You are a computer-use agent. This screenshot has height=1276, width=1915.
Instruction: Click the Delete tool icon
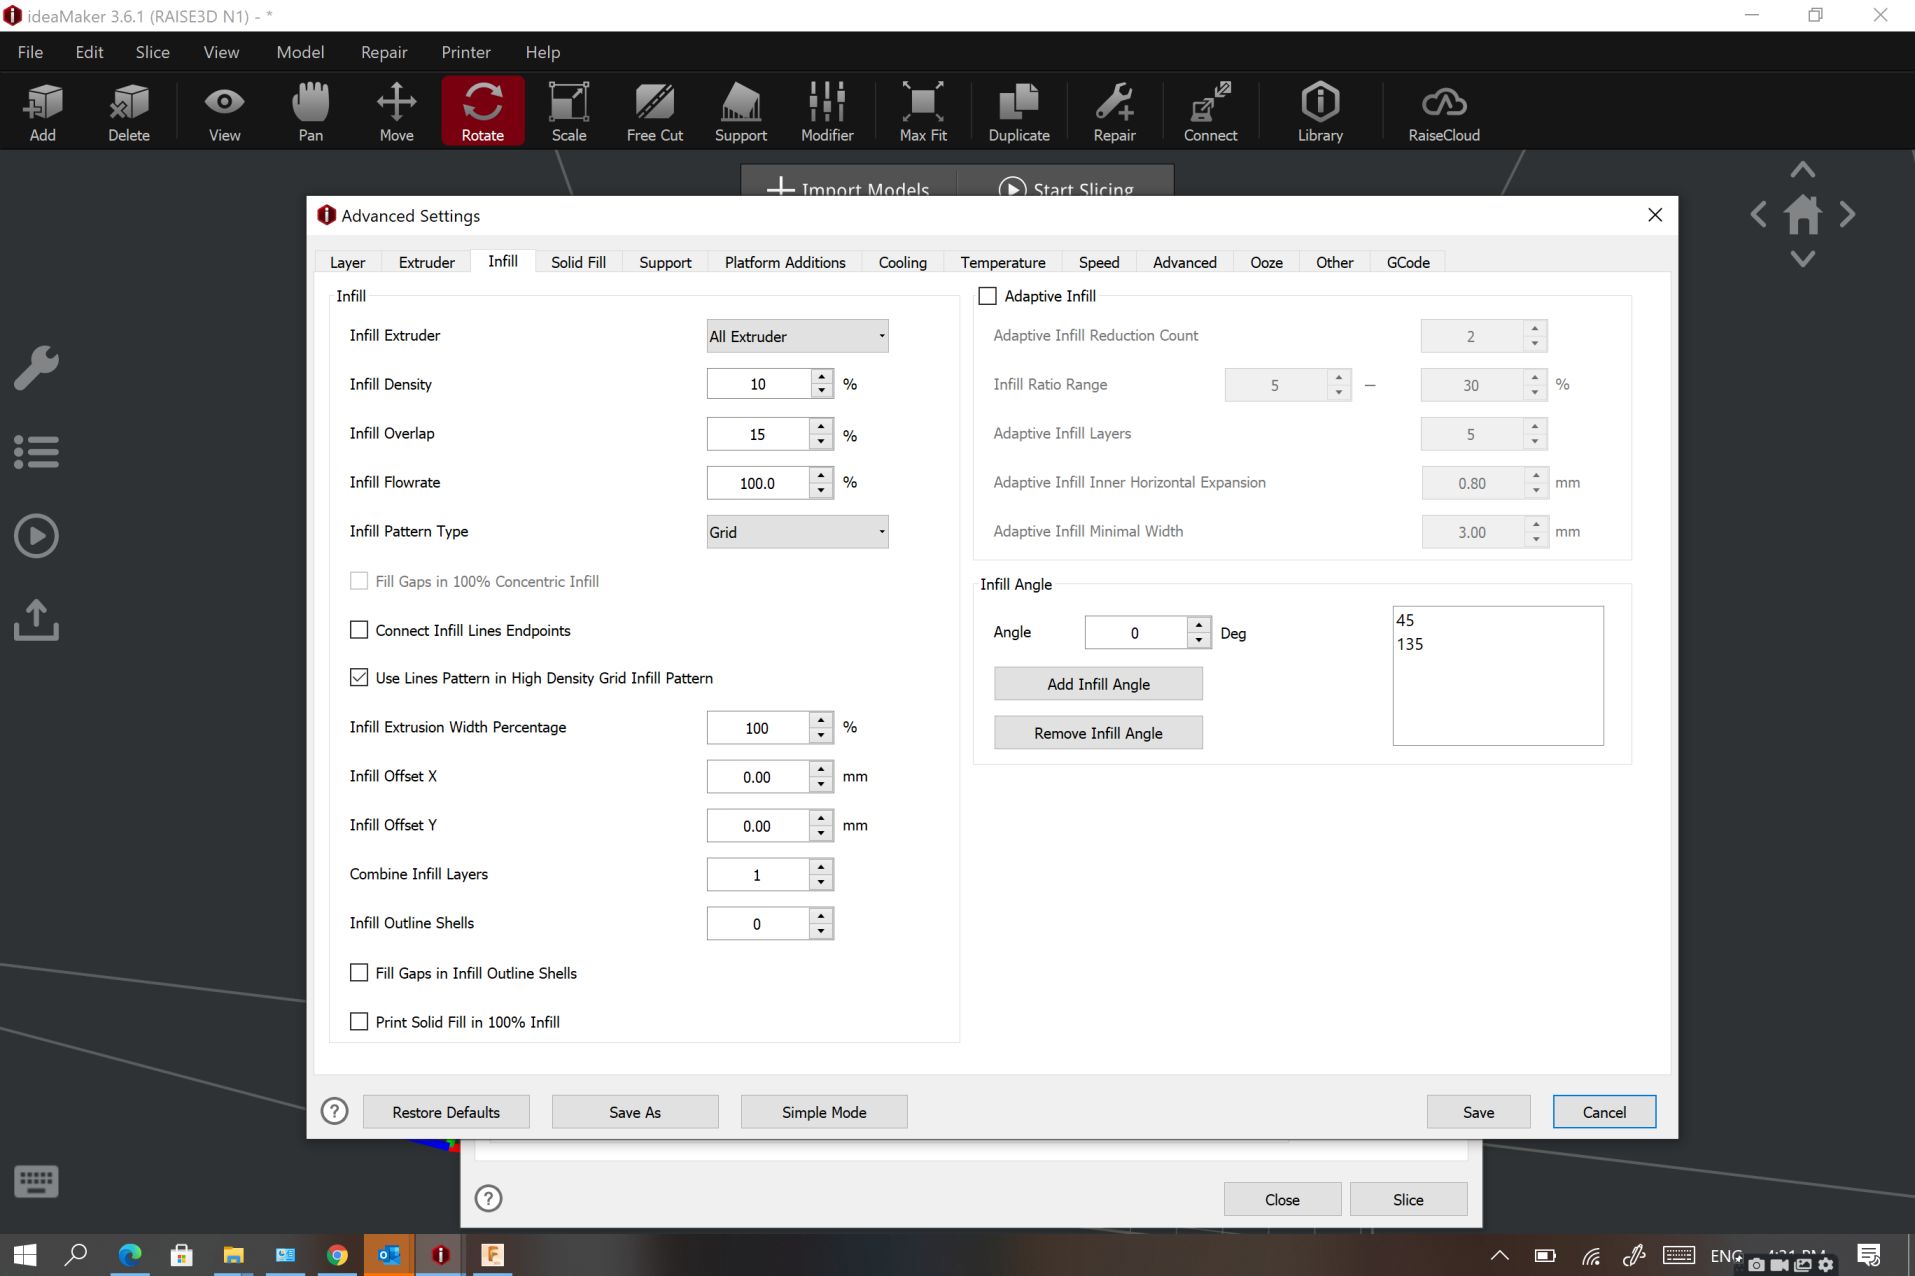tap(129, 111)
